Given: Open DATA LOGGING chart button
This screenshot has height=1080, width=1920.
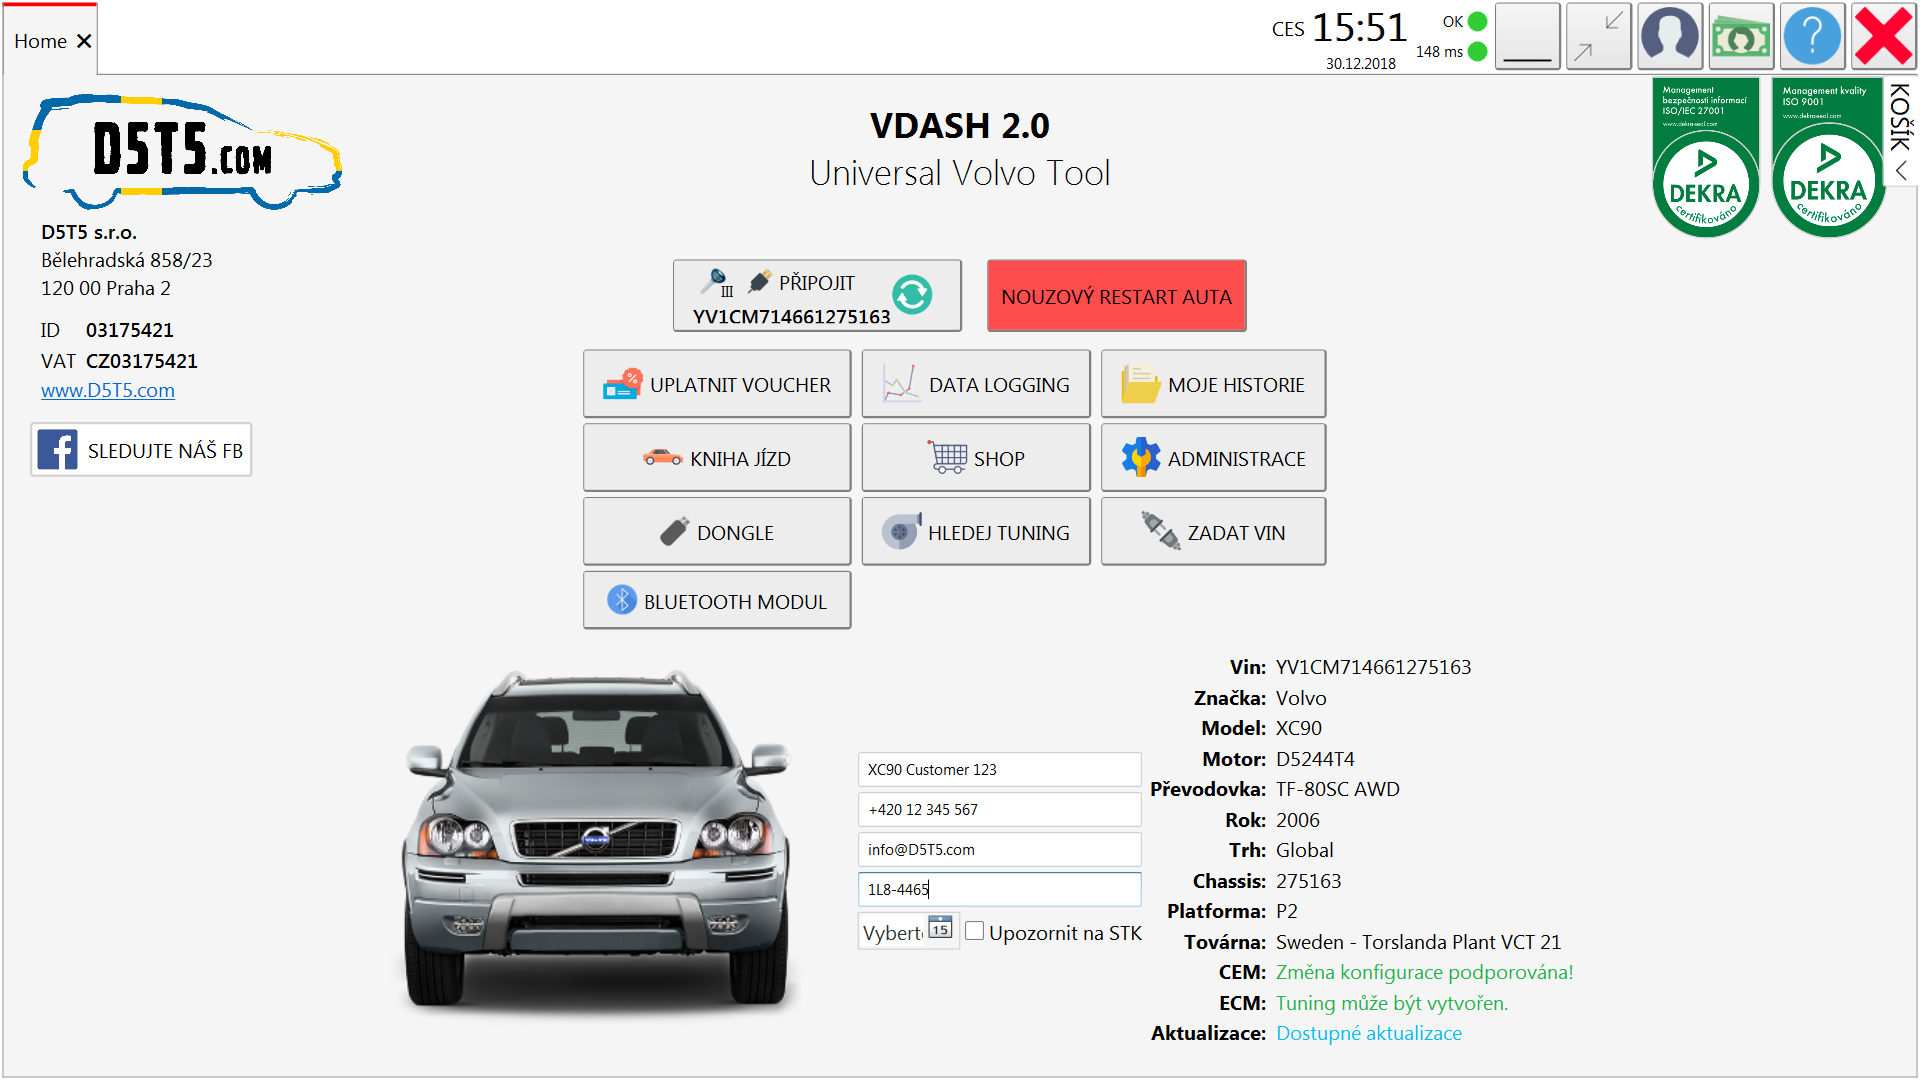Looking at the screenshot, I should (975, 384).
